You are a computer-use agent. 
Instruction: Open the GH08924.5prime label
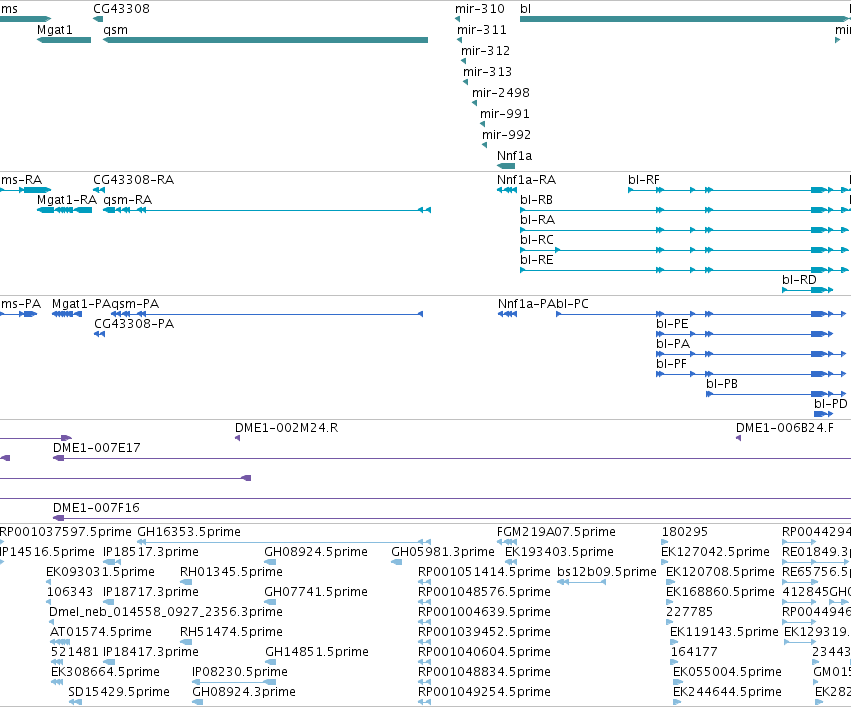tap(316, 552)
